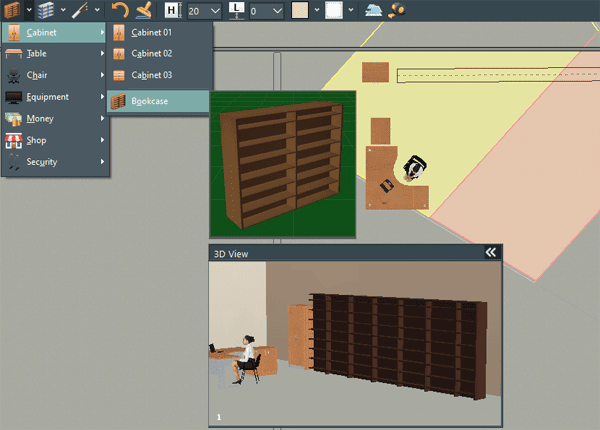
Task: Select the undo arrow icon
Action: (120, 11)
